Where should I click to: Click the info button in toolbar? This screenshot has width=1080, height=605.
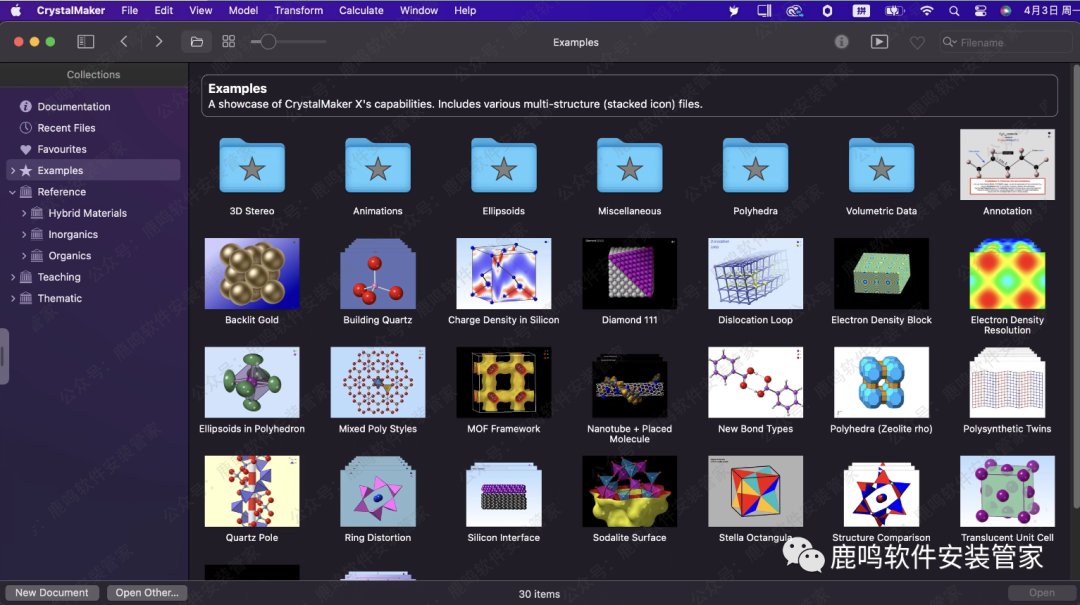point(842,42)
